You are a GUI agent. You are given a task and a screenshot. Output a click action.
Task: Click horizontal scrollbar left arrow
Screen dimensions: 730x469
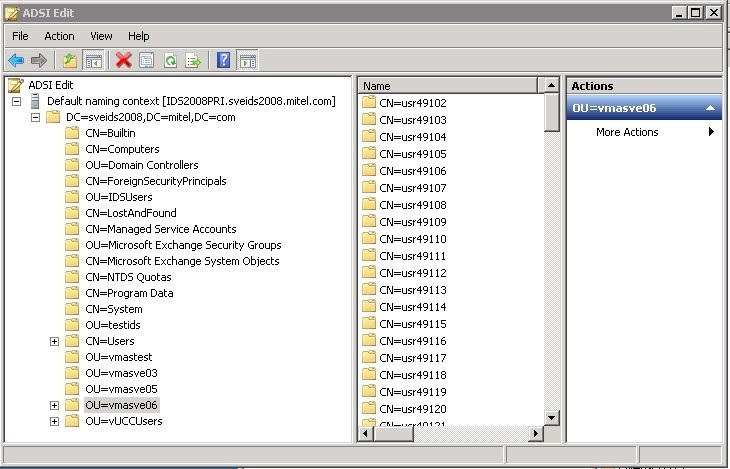click(x=365, y=434)
